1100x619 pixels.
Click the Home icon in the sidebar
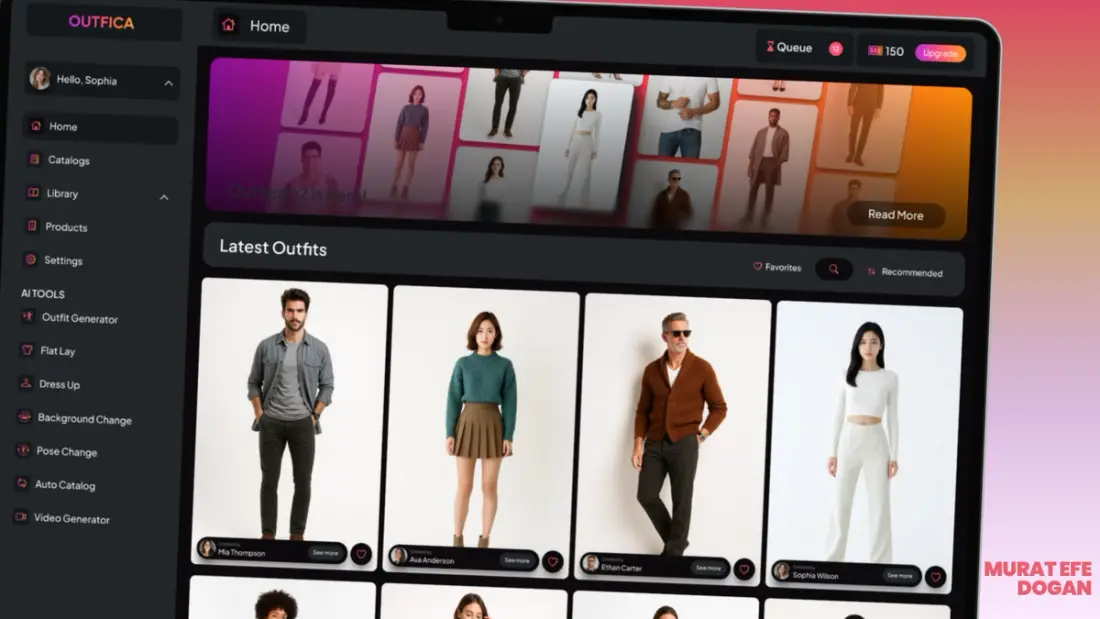pos(36,126)
